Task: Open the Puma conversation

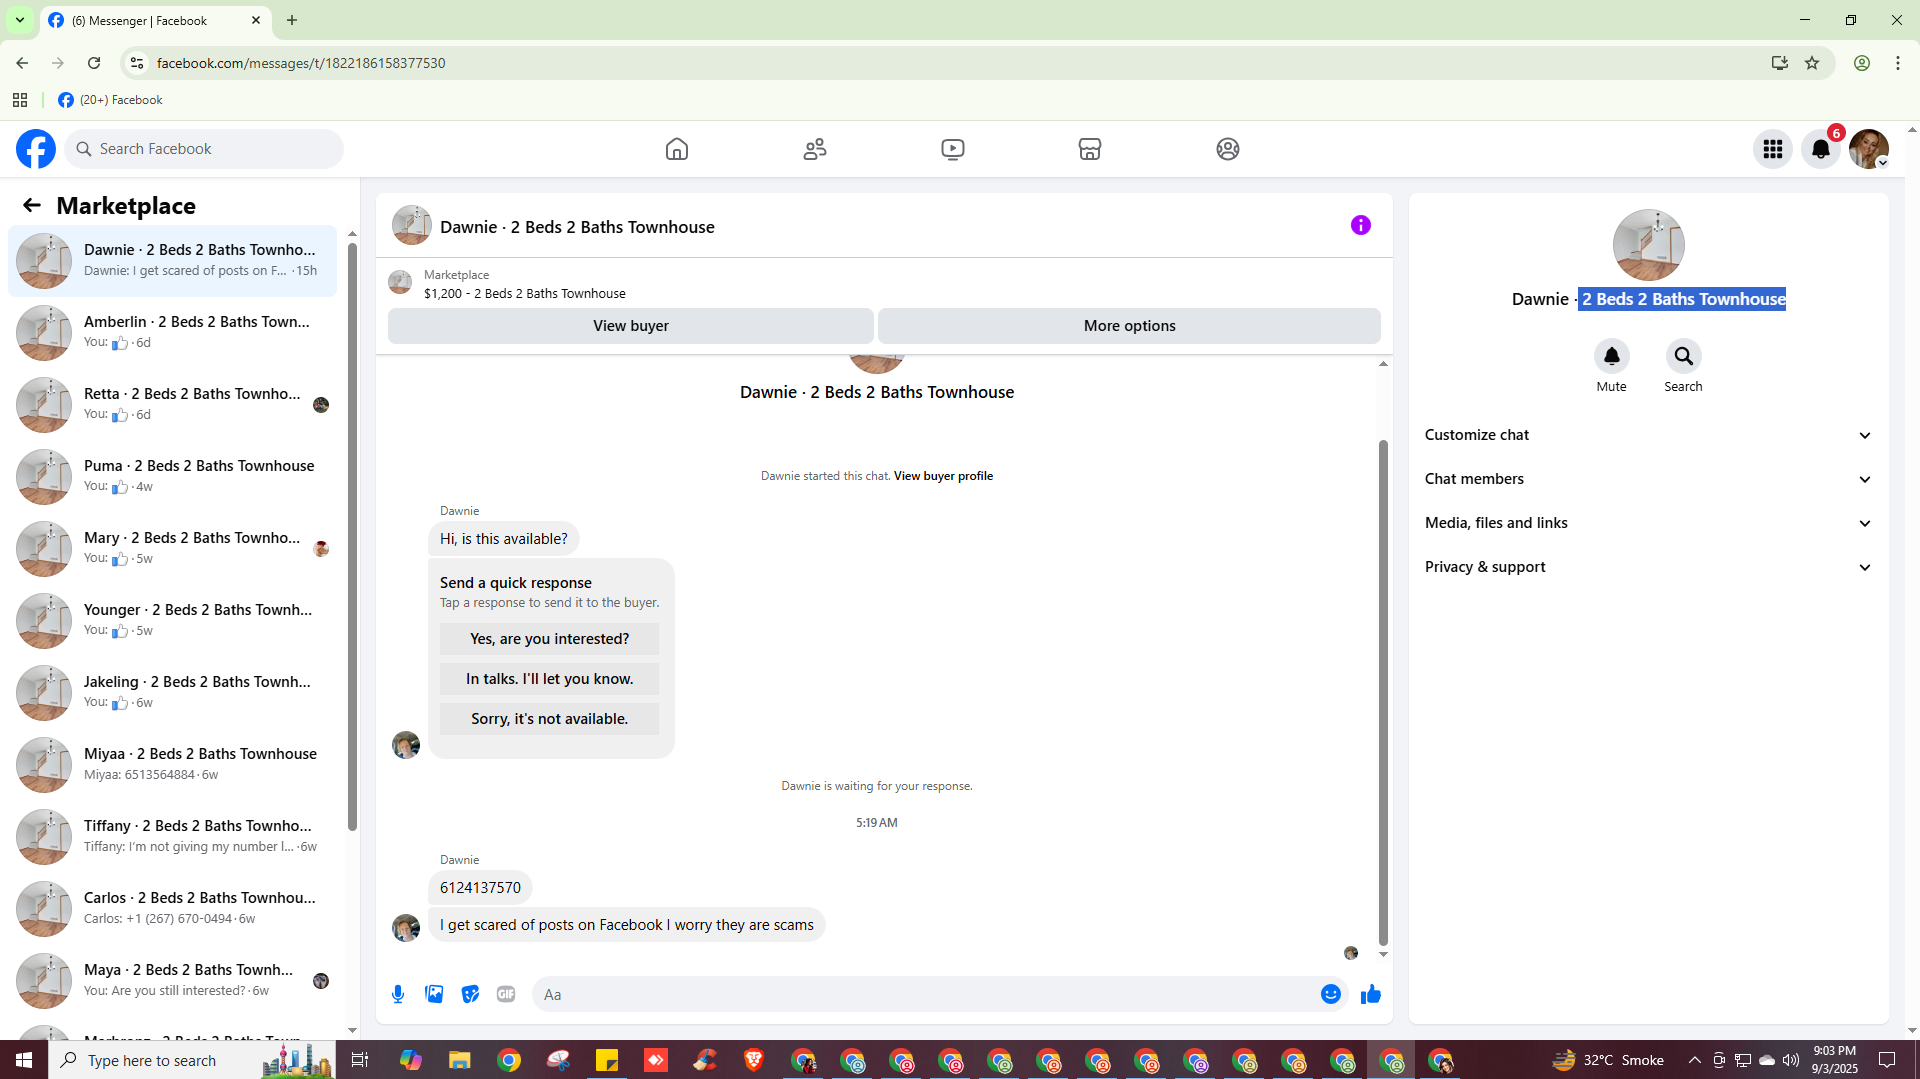Action: tap(172, 477)
